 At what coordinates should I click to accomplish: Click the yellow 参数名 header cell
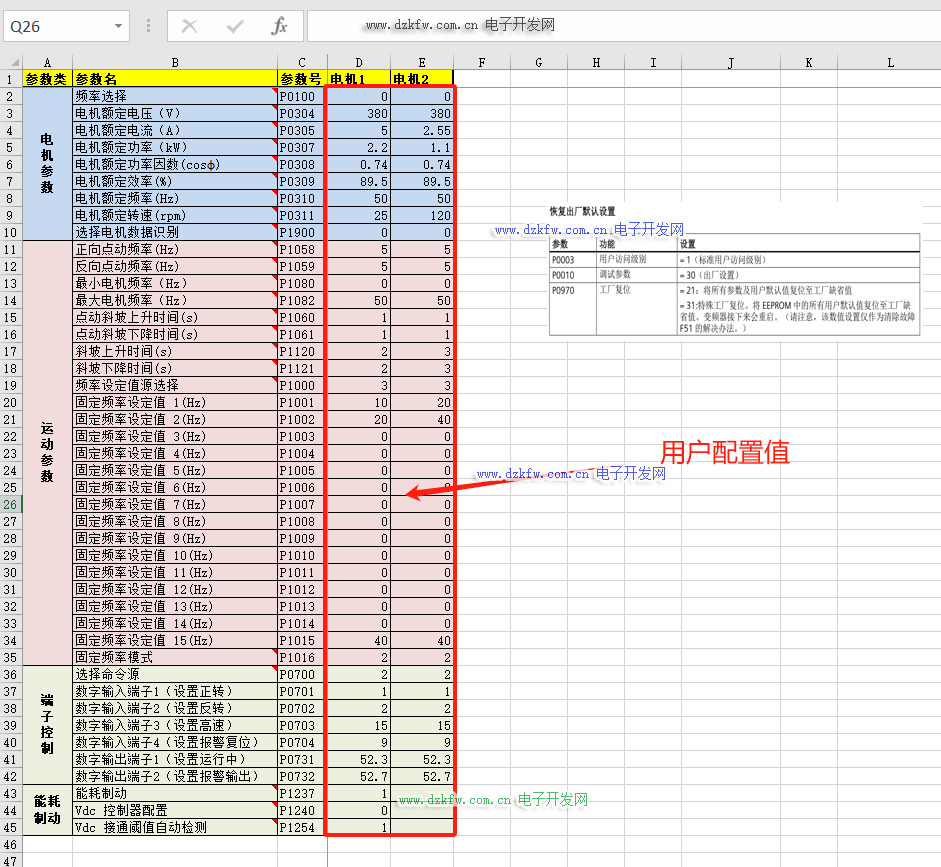[175, 80]
